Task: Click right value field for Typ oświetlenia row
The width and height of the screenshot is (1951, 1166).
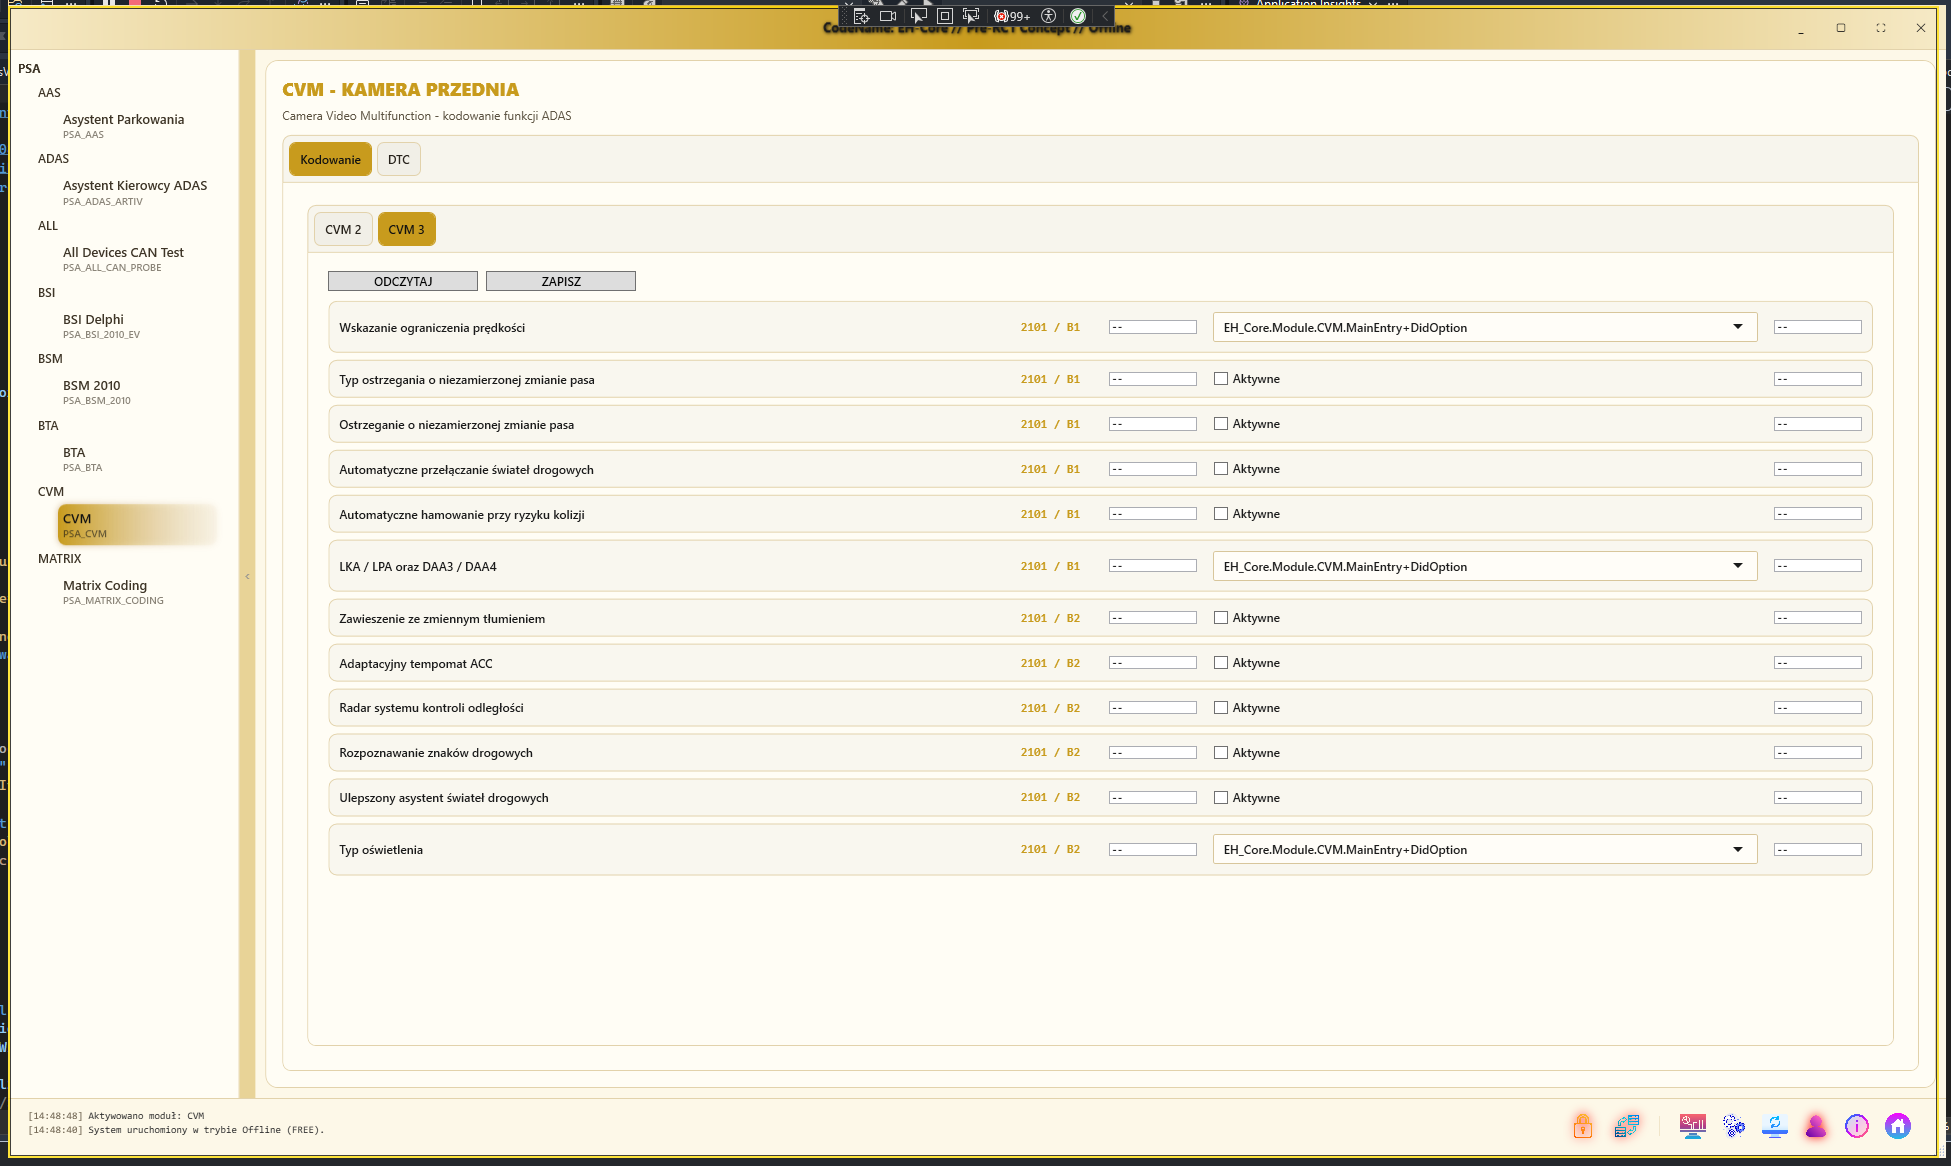Action: pos(1818,849)
